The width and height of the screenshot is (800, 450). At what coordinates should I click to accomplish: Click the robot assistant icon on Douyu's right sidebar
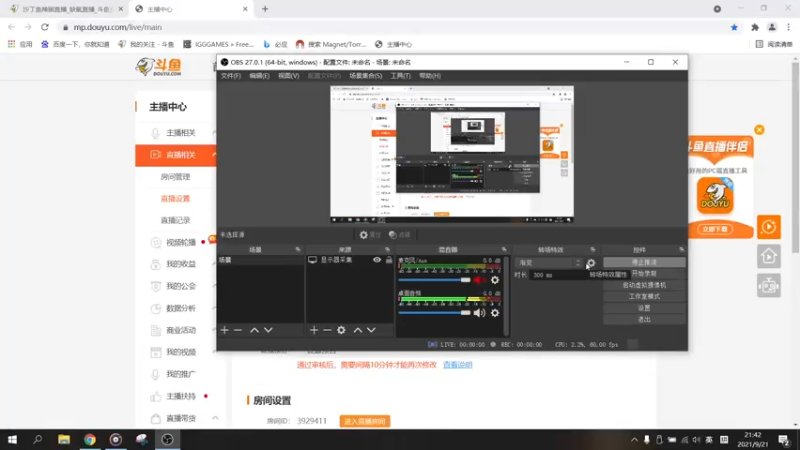pos(769,286)
